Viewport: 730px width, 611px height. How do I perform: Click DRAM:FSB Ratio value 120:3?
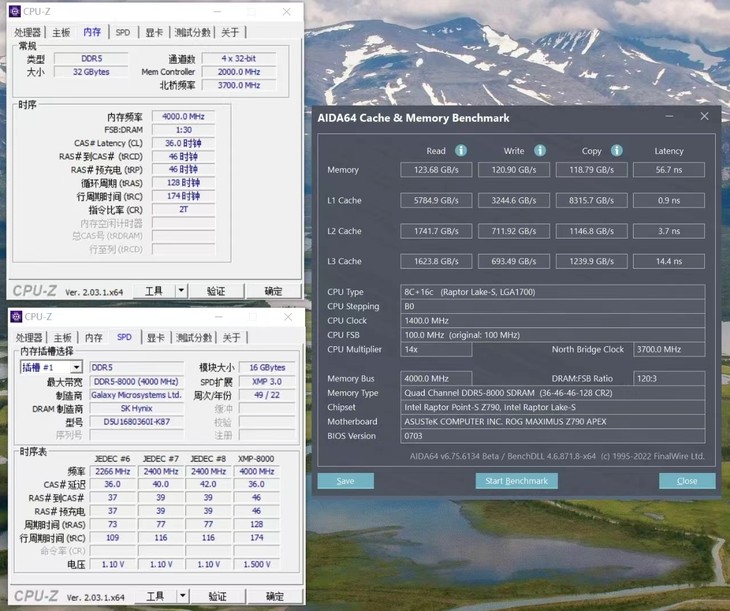(669, 378)
